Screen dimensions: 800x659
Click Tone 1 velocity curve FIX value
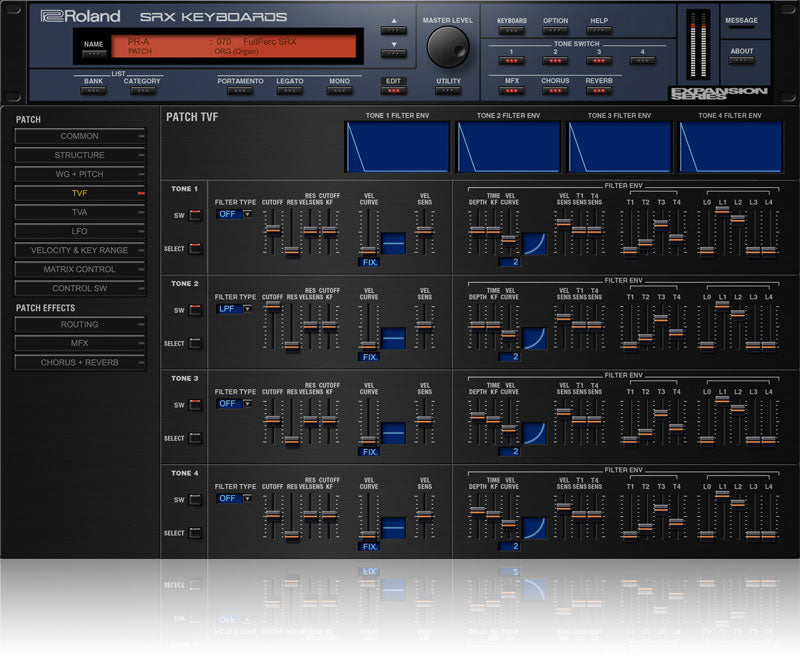pos(369,262)
